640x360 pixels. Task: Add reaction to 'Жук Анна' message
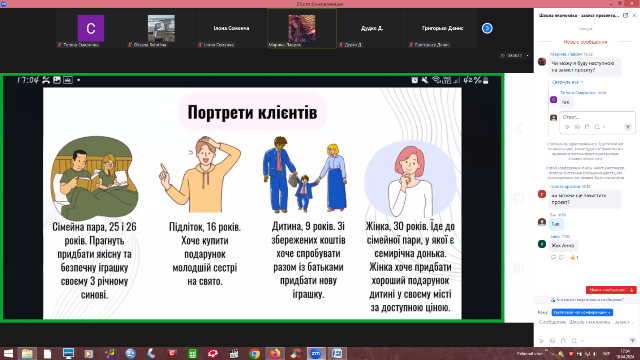[x=562, y=258]
